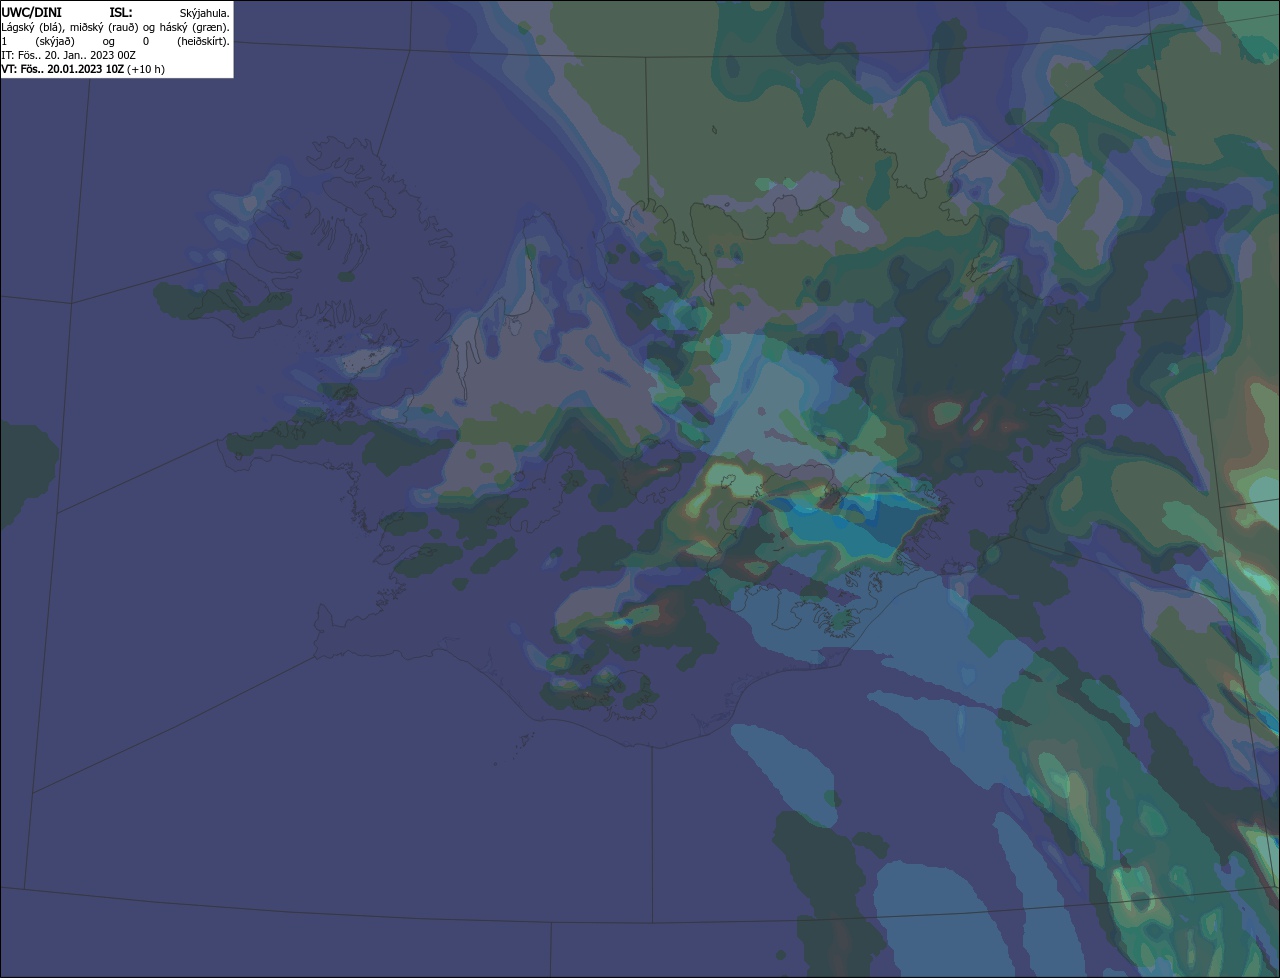Screen dimensions: 1280x978
Task: Click the bold 'VT: Fös.. 20.01.2023 10Z' text
Action: [63, 69]
